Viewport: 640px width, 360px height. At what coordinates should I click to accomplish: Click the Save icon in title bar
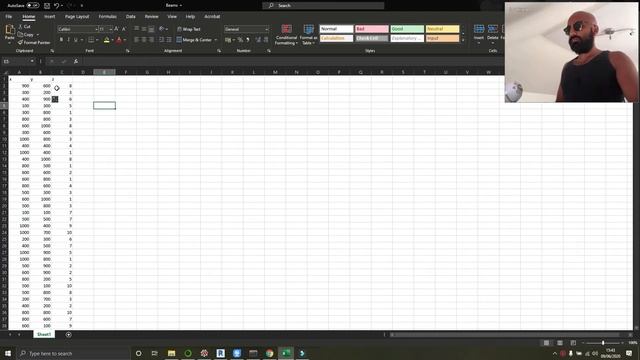click(47, 6)
